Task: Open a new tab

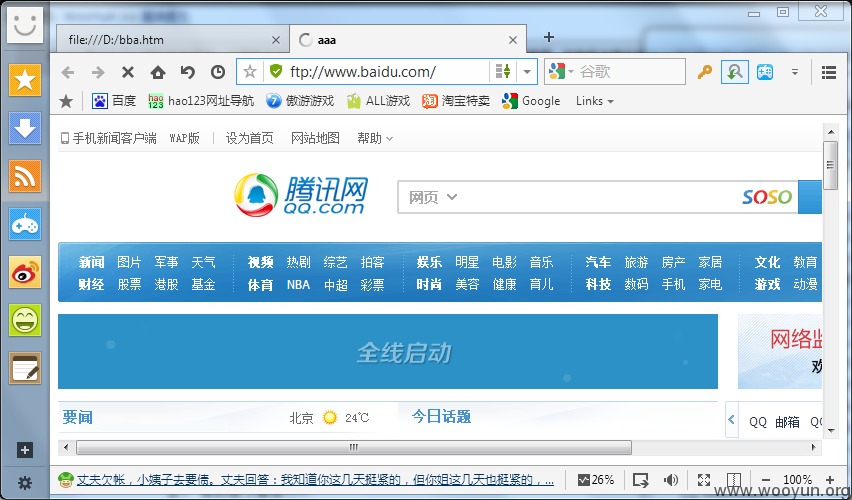Action: pyautogui.click(x=549, y=37)
